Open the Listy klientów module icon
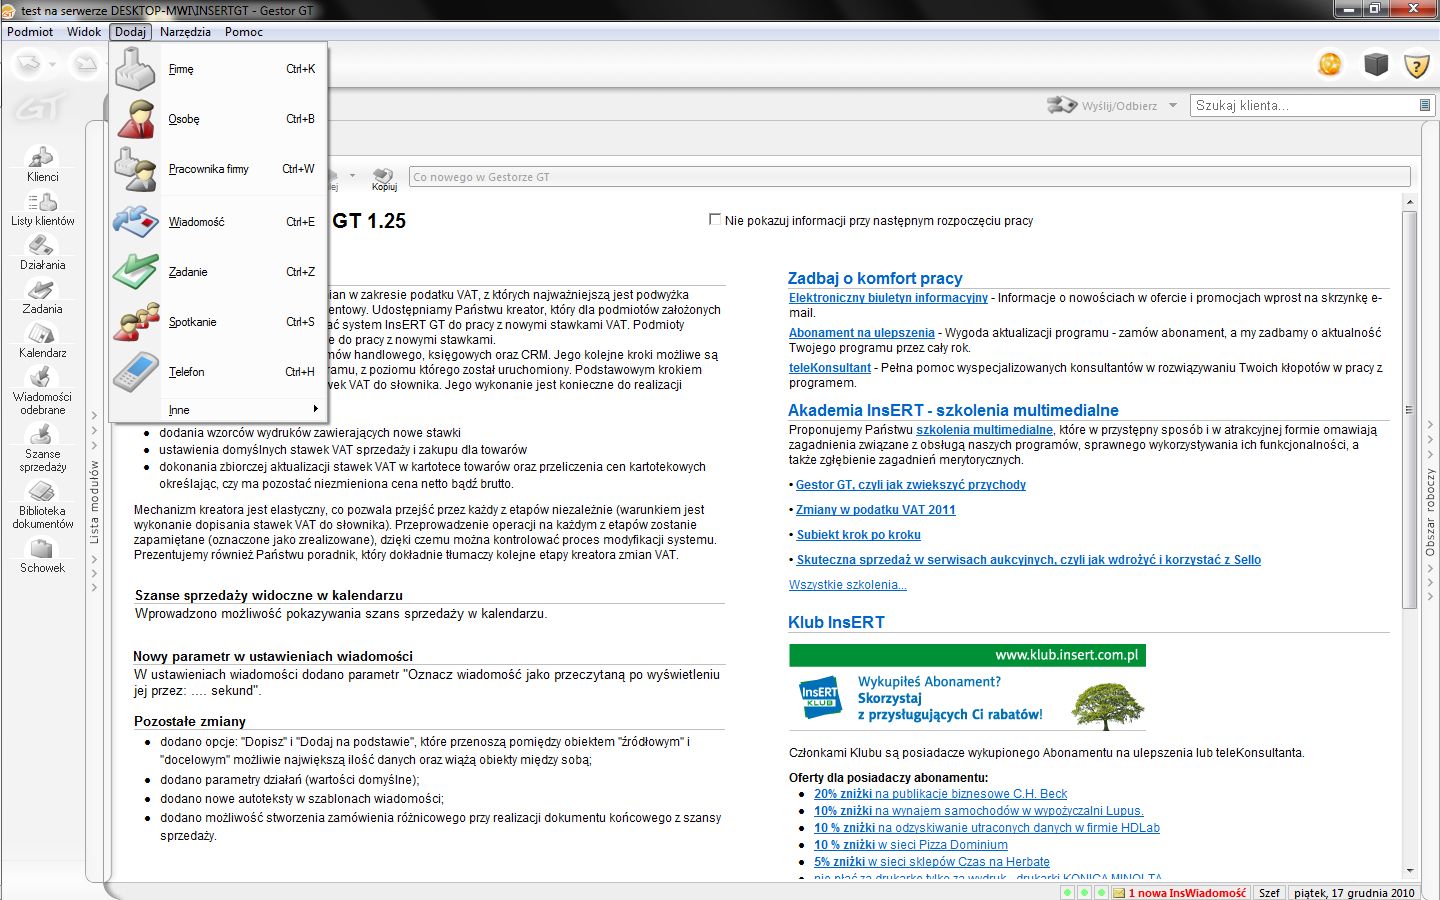Screen dimensions: 1440x900 point(42,209)
